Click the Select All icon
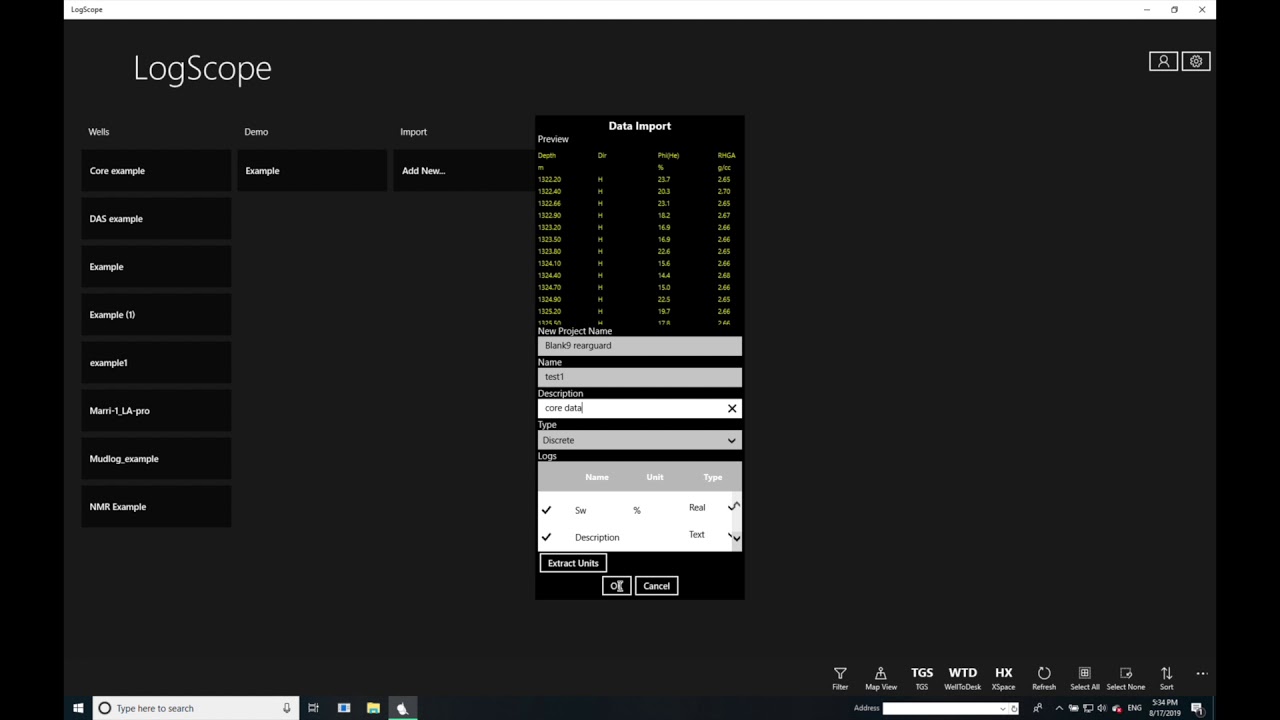 pyautogui.click(x=1085, y=678)
